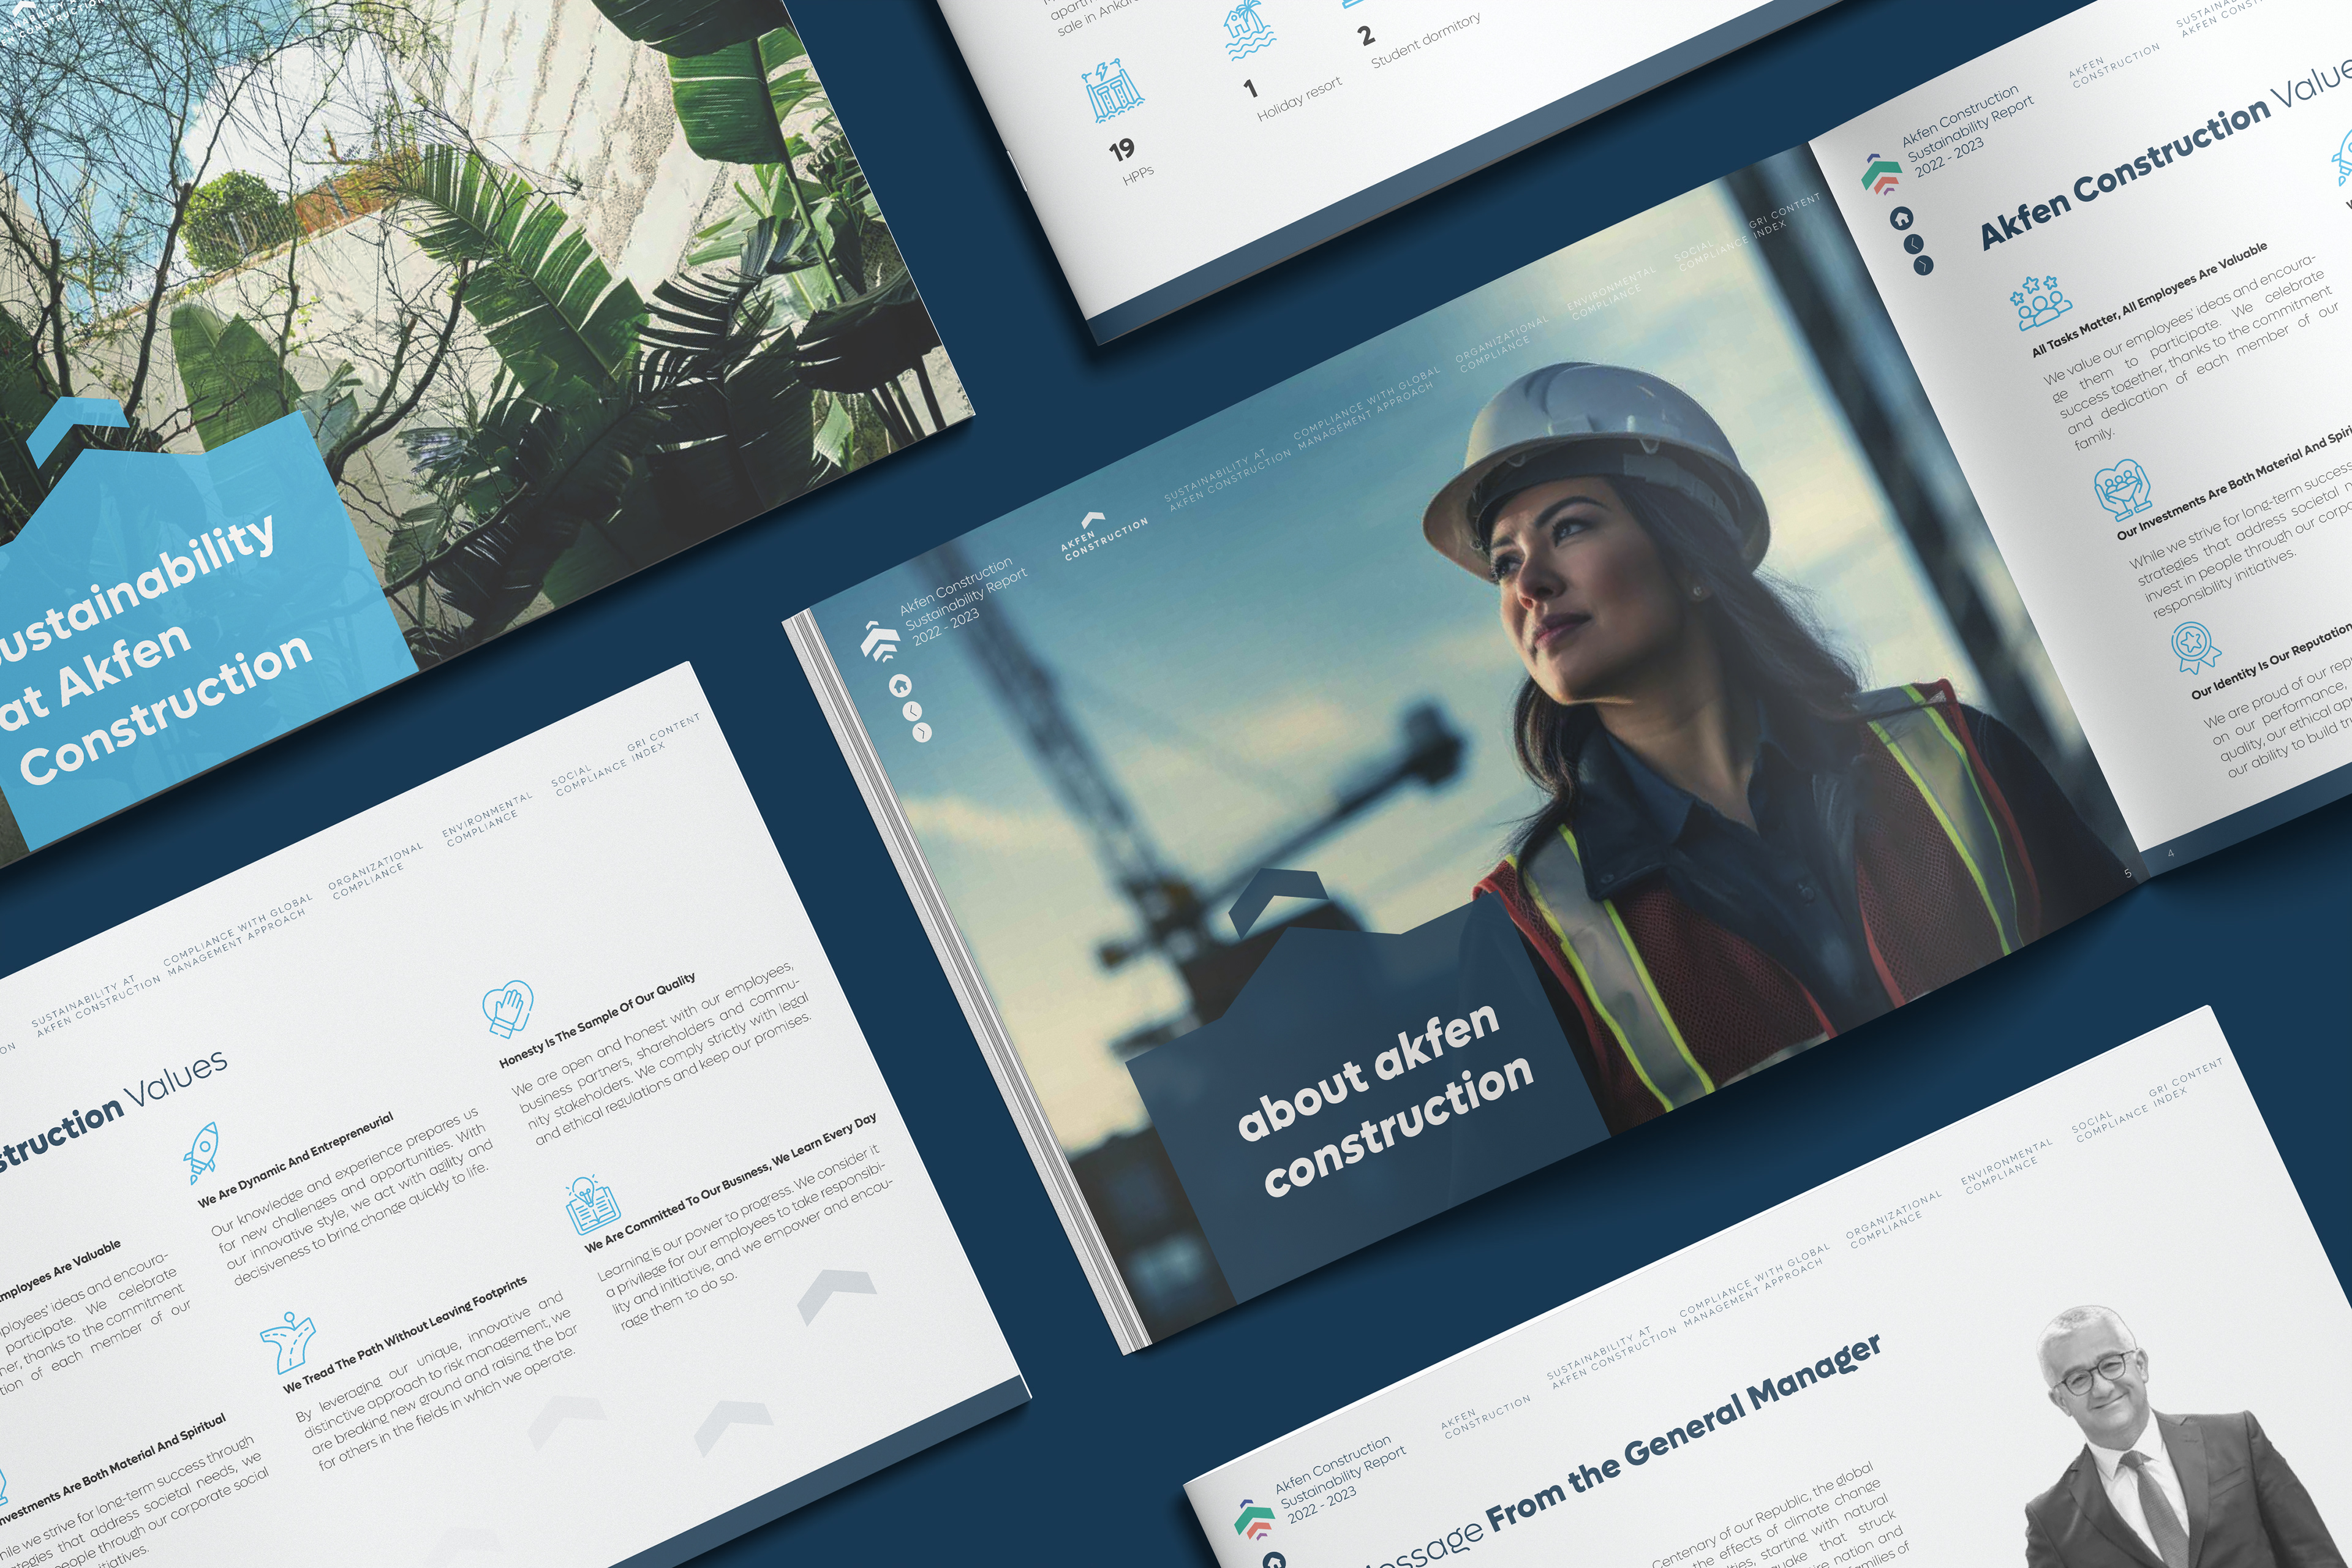Open ORGANIZATIONAL COMPLIANCE tab on the photo page

[x=1501, y=344]
